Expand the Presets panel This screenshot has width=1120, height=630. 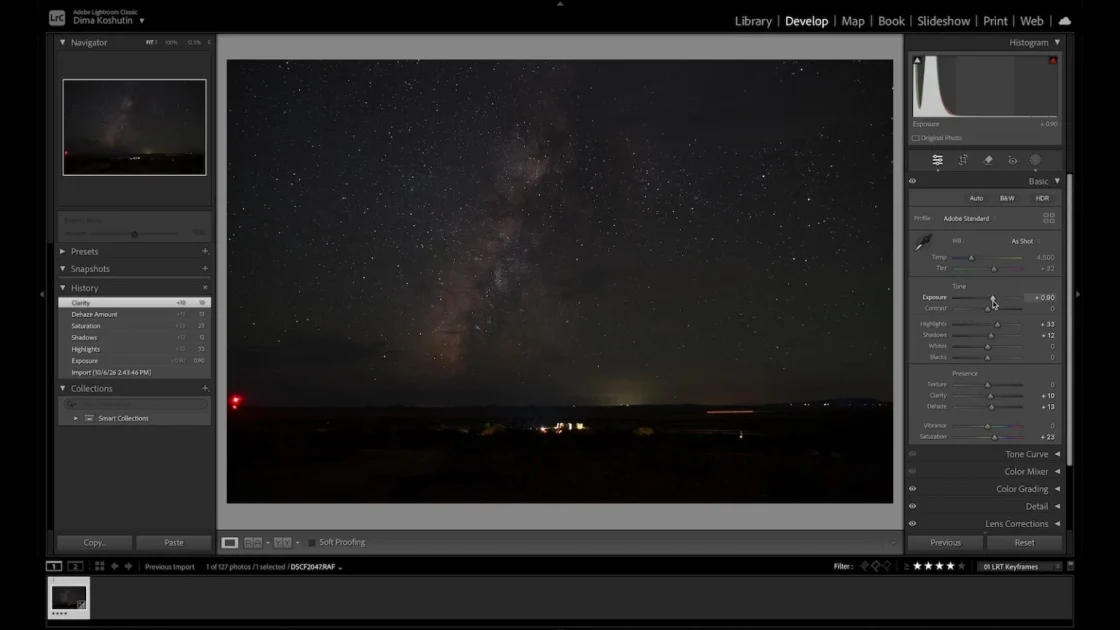[x=63, y=251]
